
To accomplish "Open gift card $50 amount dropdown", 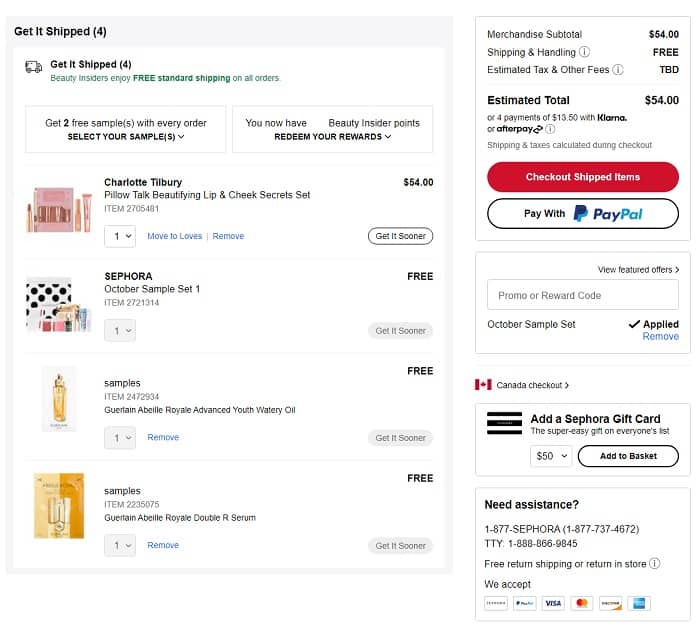I will [550, 456].
